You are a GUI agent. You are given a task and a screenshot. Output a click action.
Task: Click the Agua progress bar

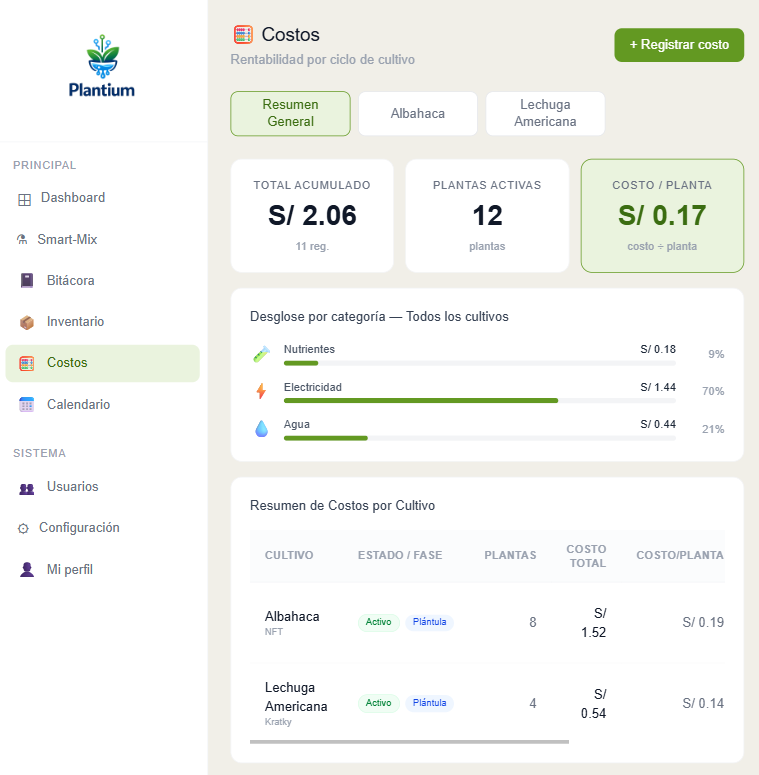480,438
